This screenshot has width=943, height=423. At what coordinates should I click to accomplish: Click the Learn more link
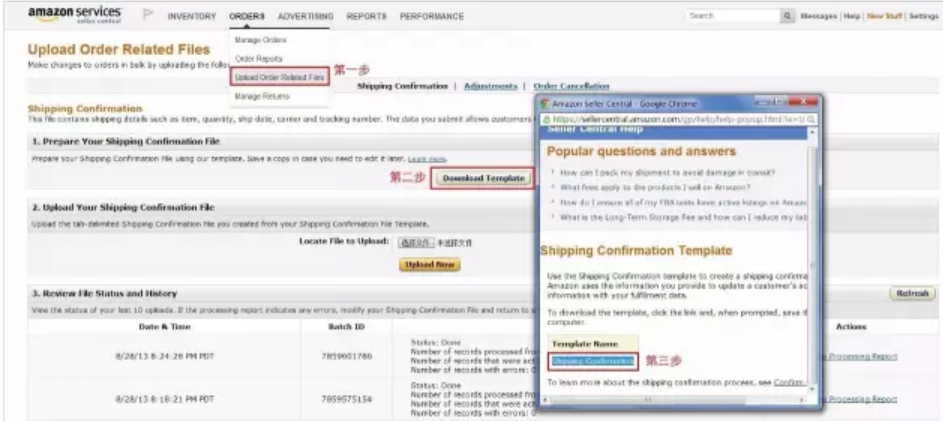tap(427, 159)
